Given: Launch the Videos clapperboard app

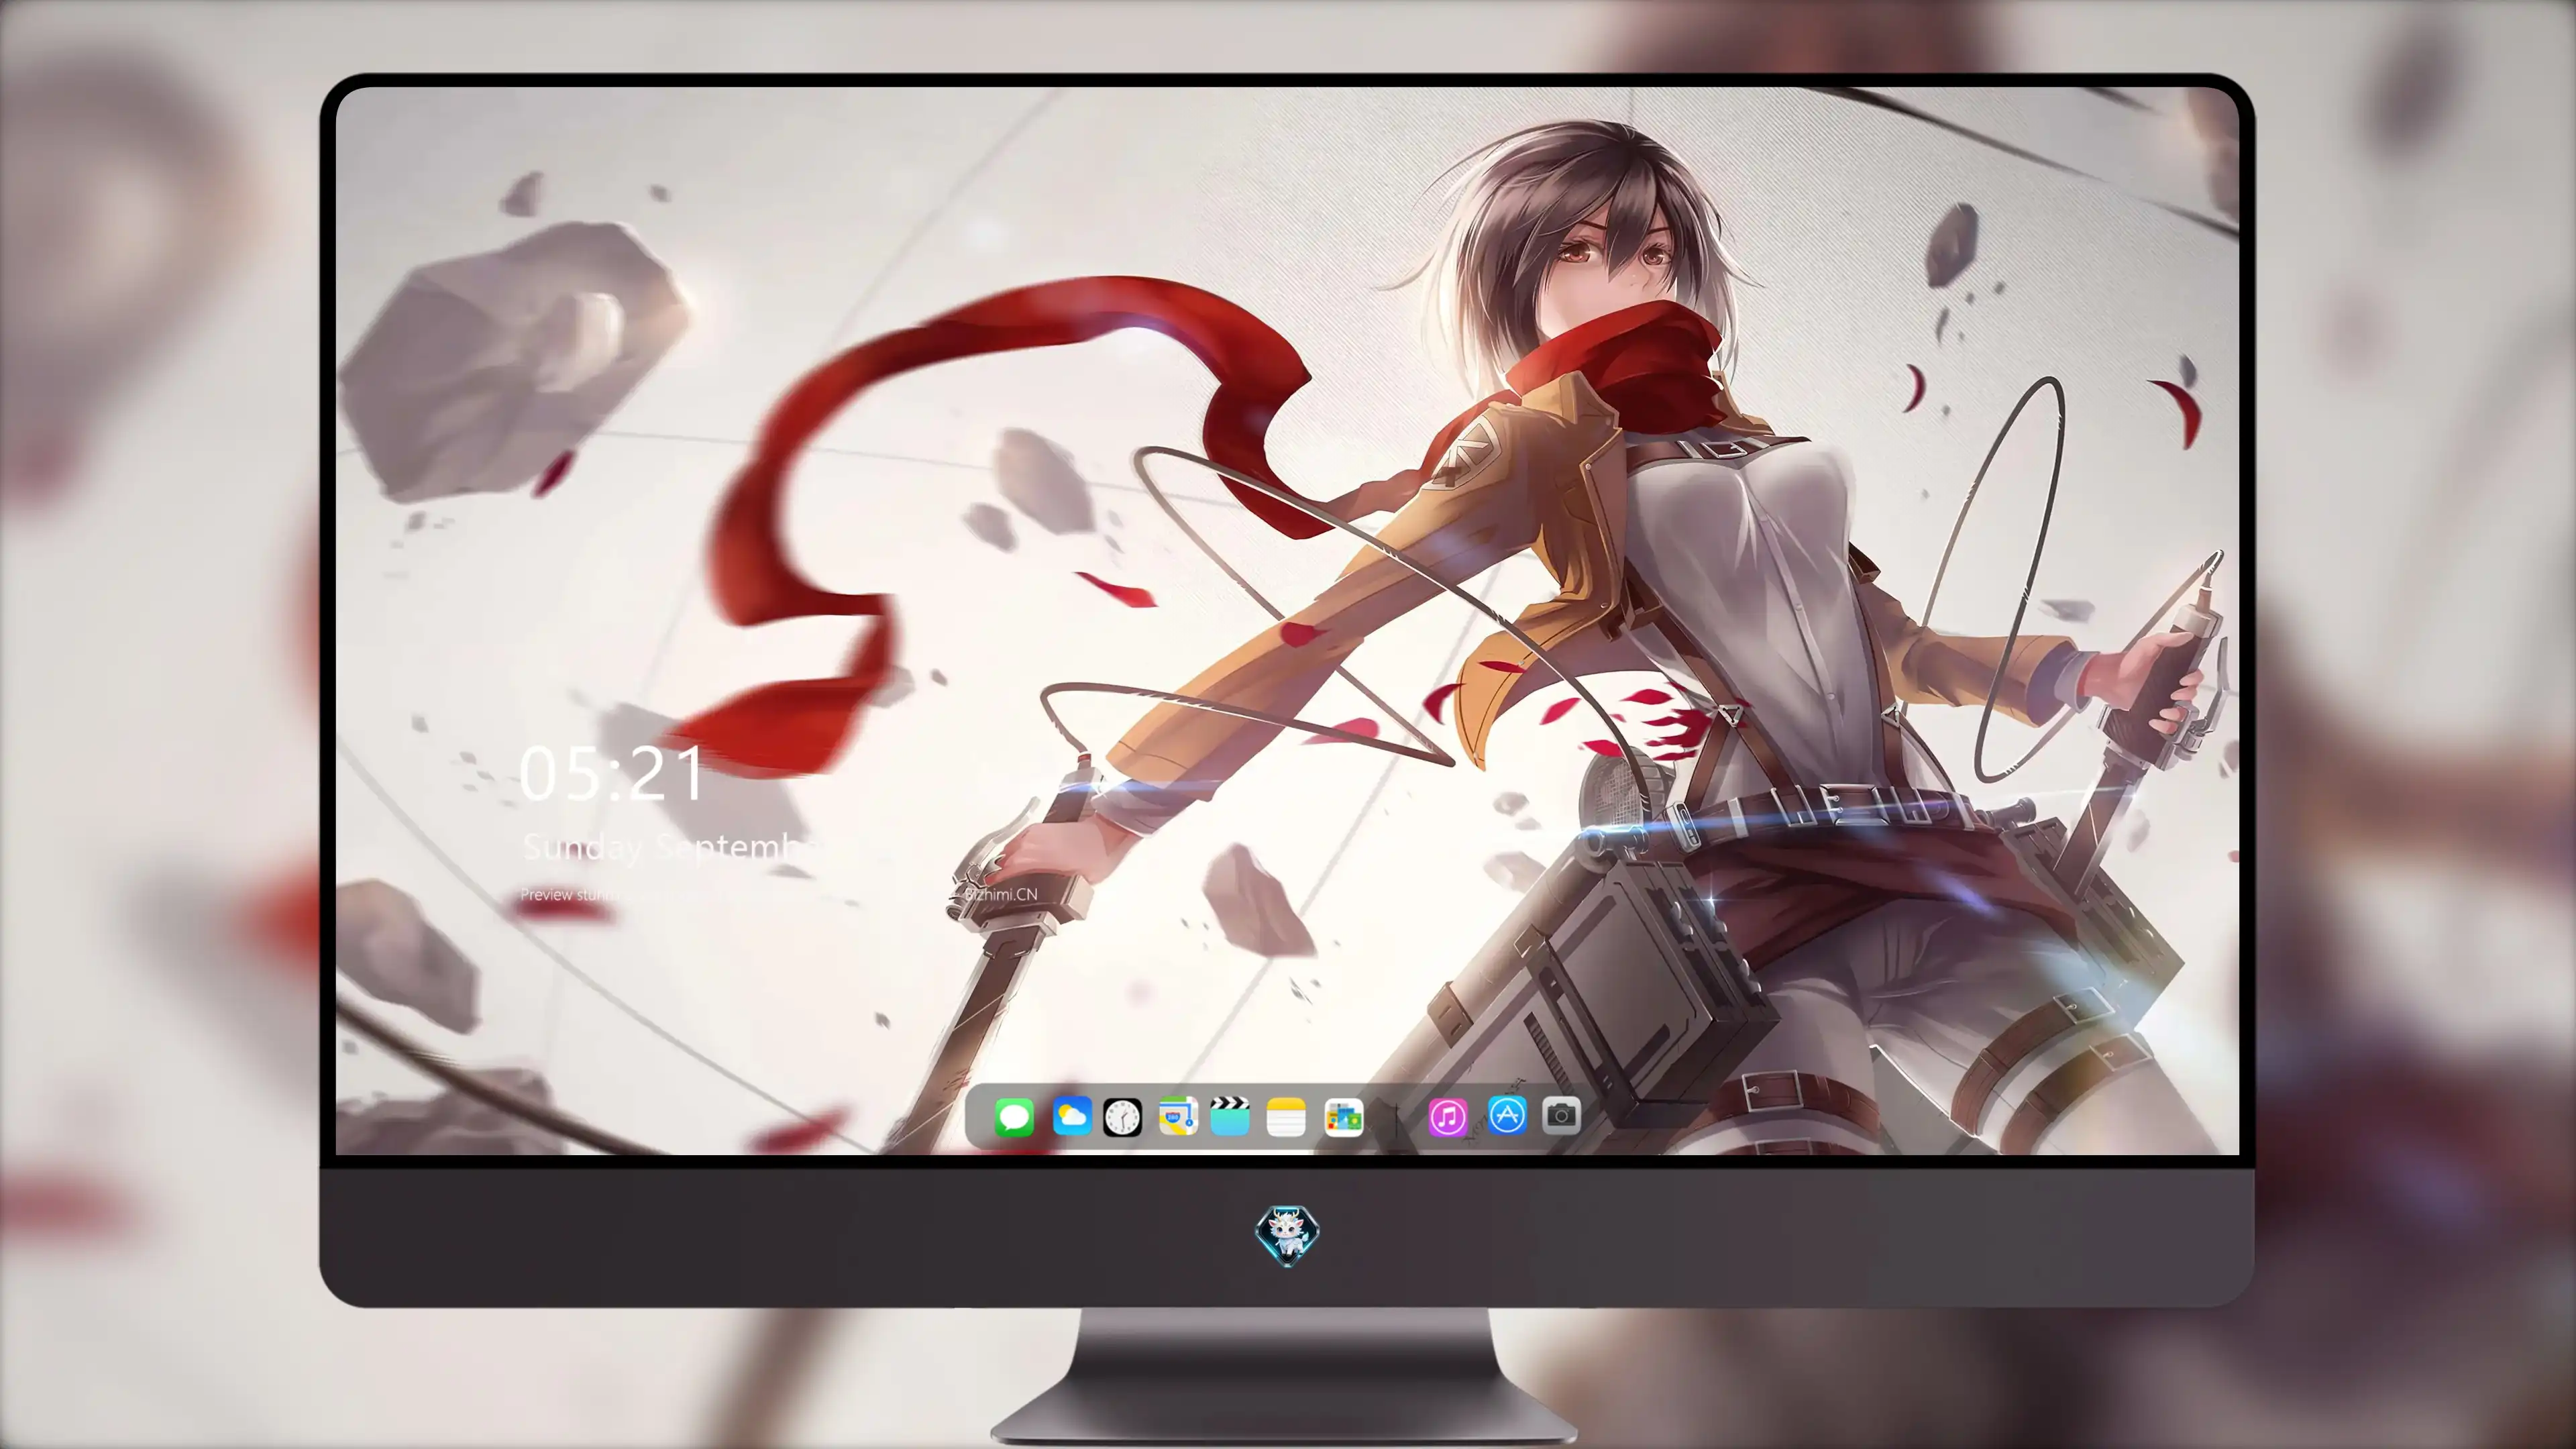Looking at the screenshot, I should tap(1230, 1116).
